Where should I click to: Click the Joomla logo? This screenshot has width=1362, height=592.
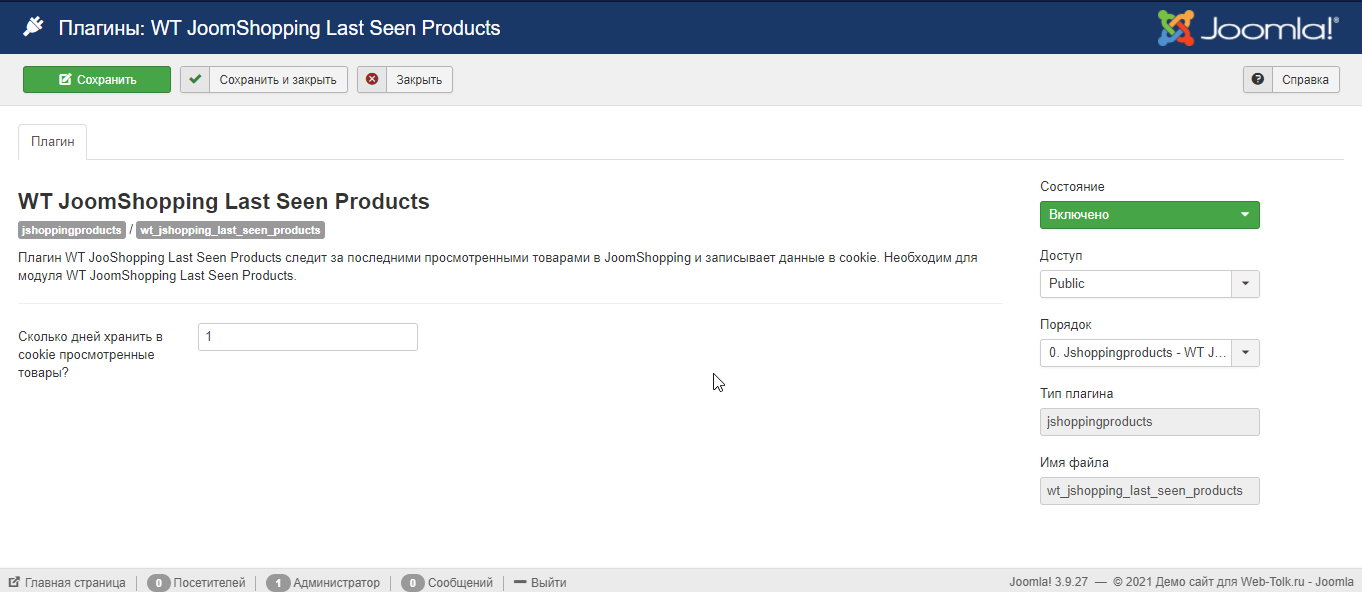pos(1247,28)
